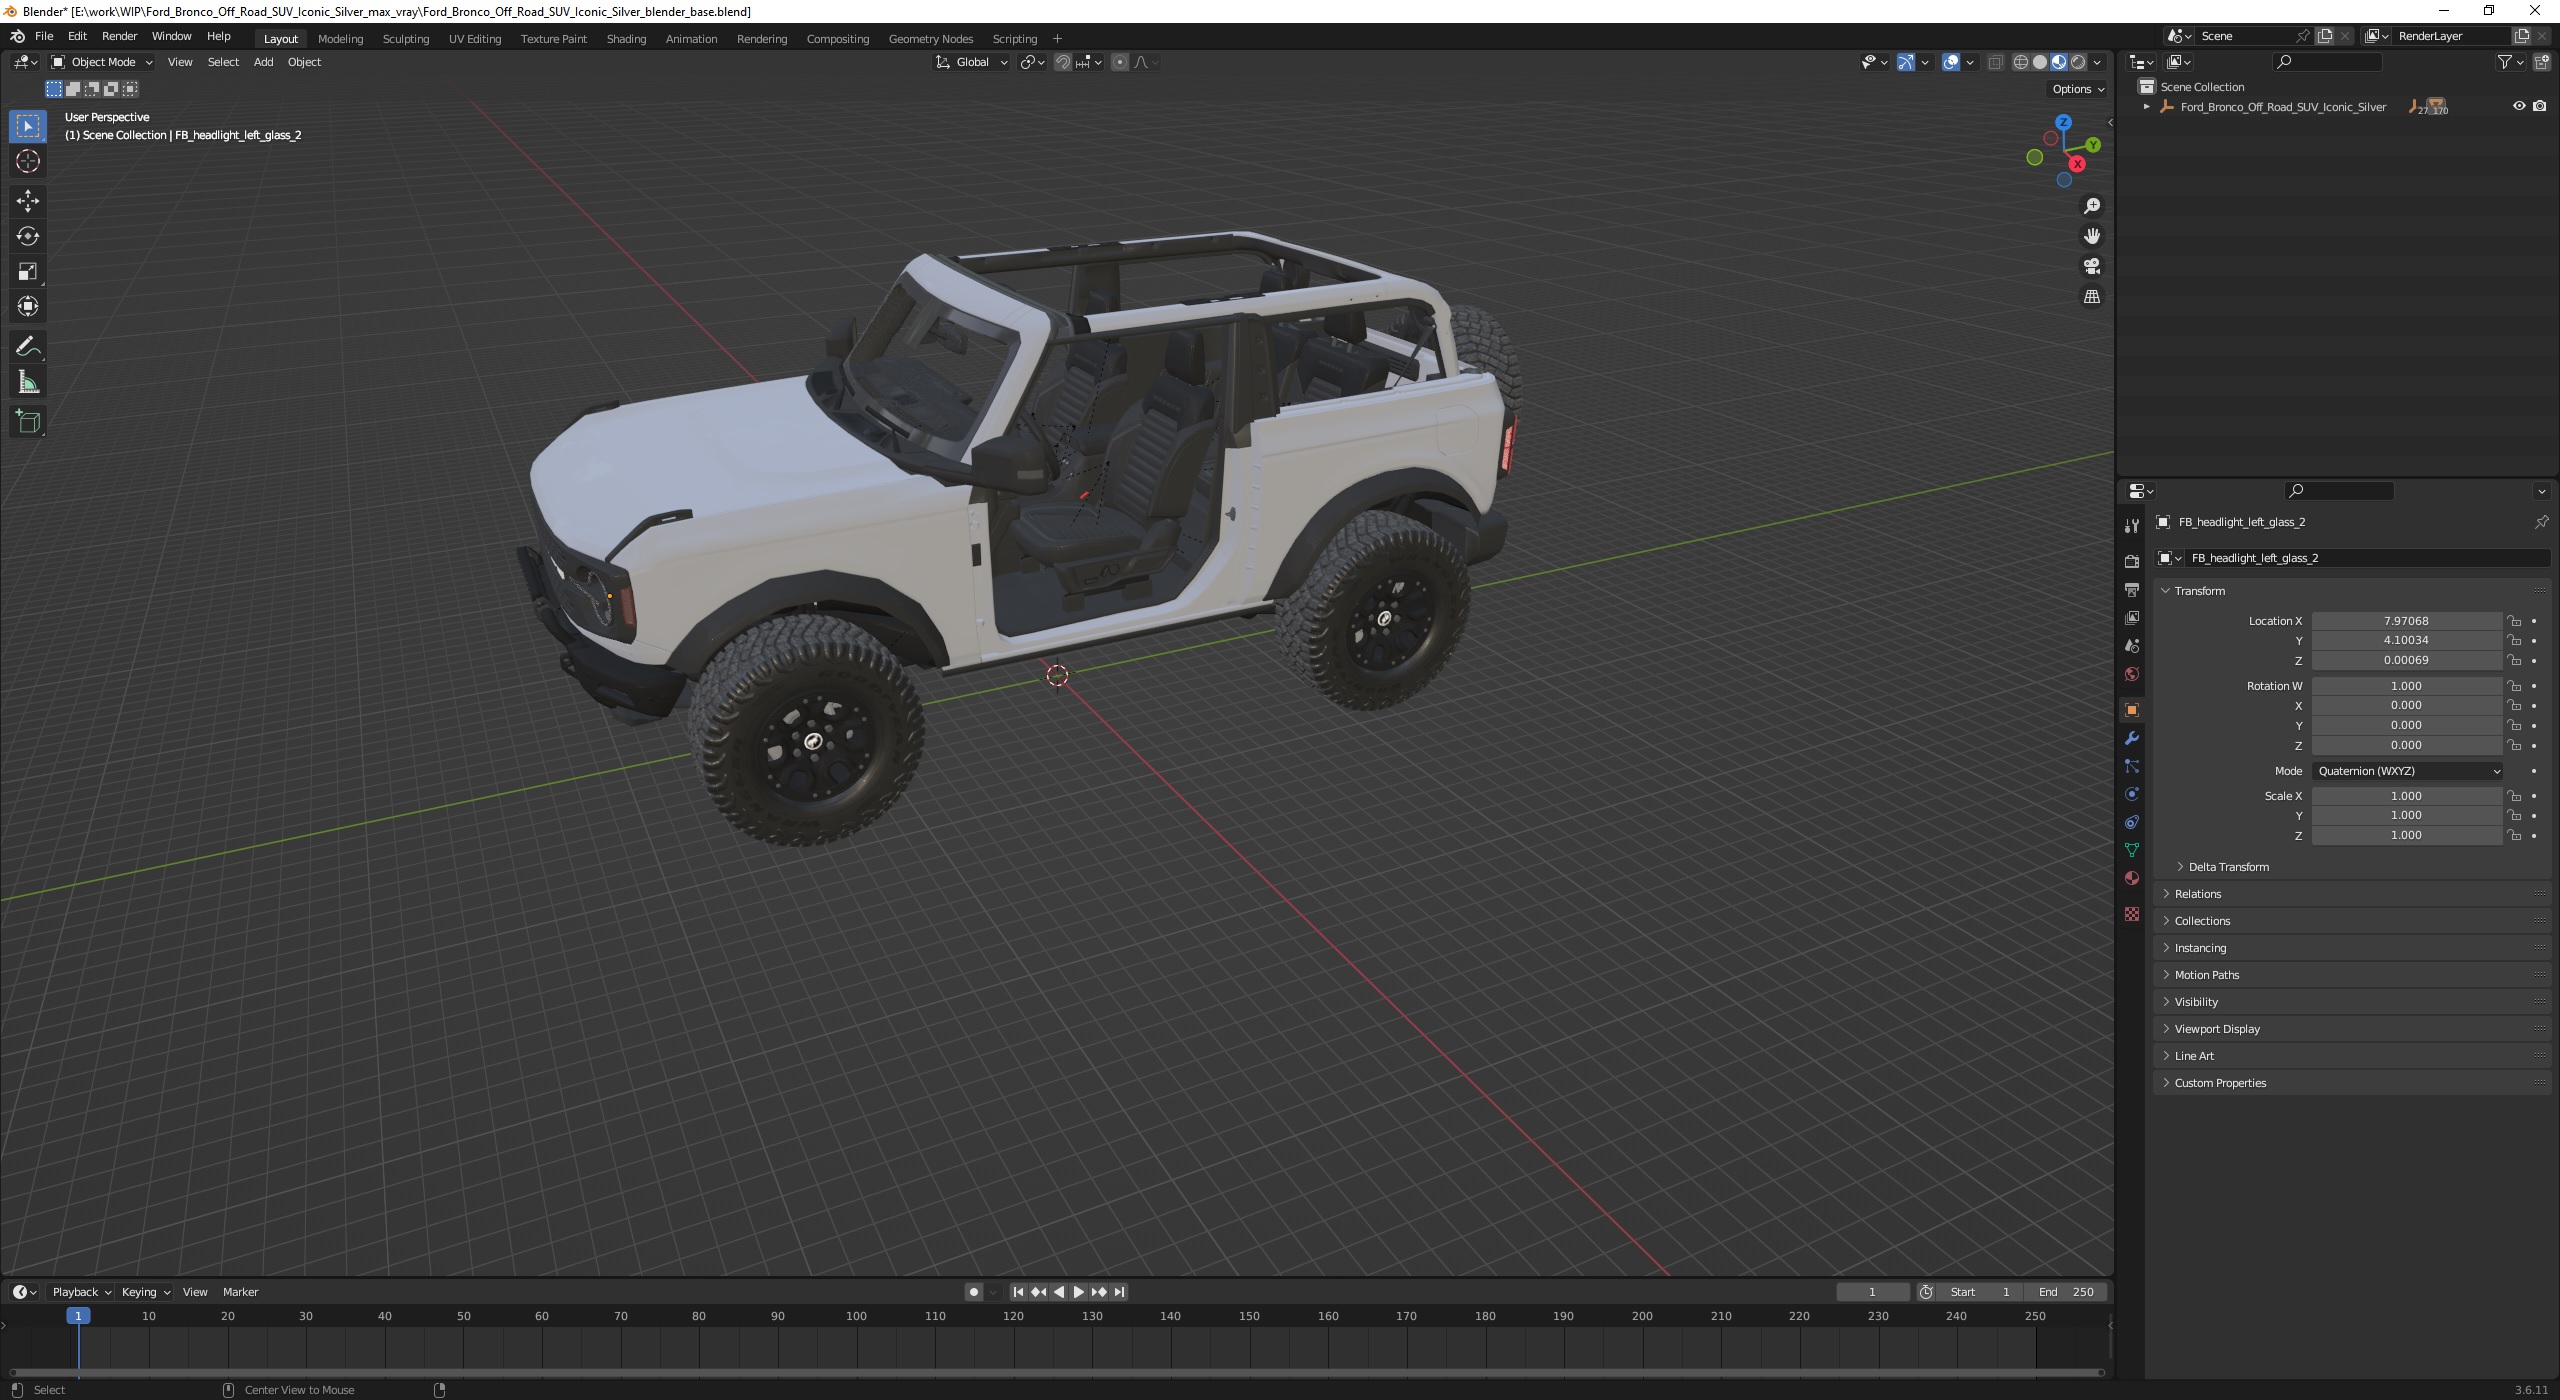The width and height of the screenshot is (2560, 1400).
Task: Click the viewport zoom magnifier icon
Action: coord(2091,206)
